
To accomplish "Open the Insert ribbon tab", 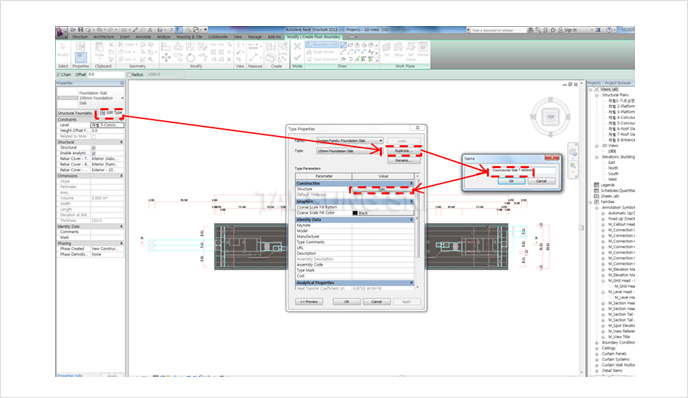I will [x=125, y=37].
